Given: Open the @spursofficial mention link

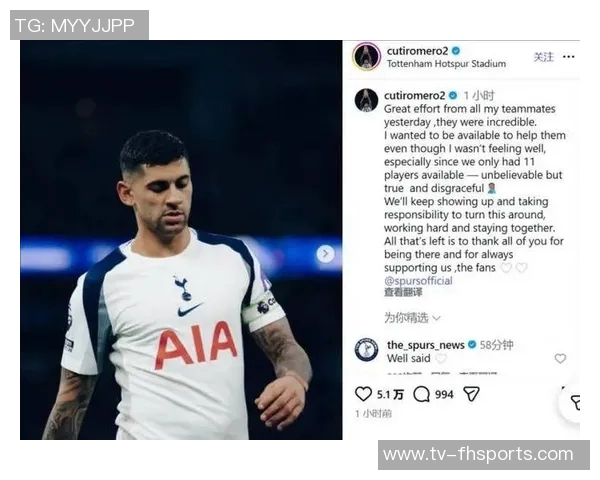Looking at the screenshot, I should 418,281.
